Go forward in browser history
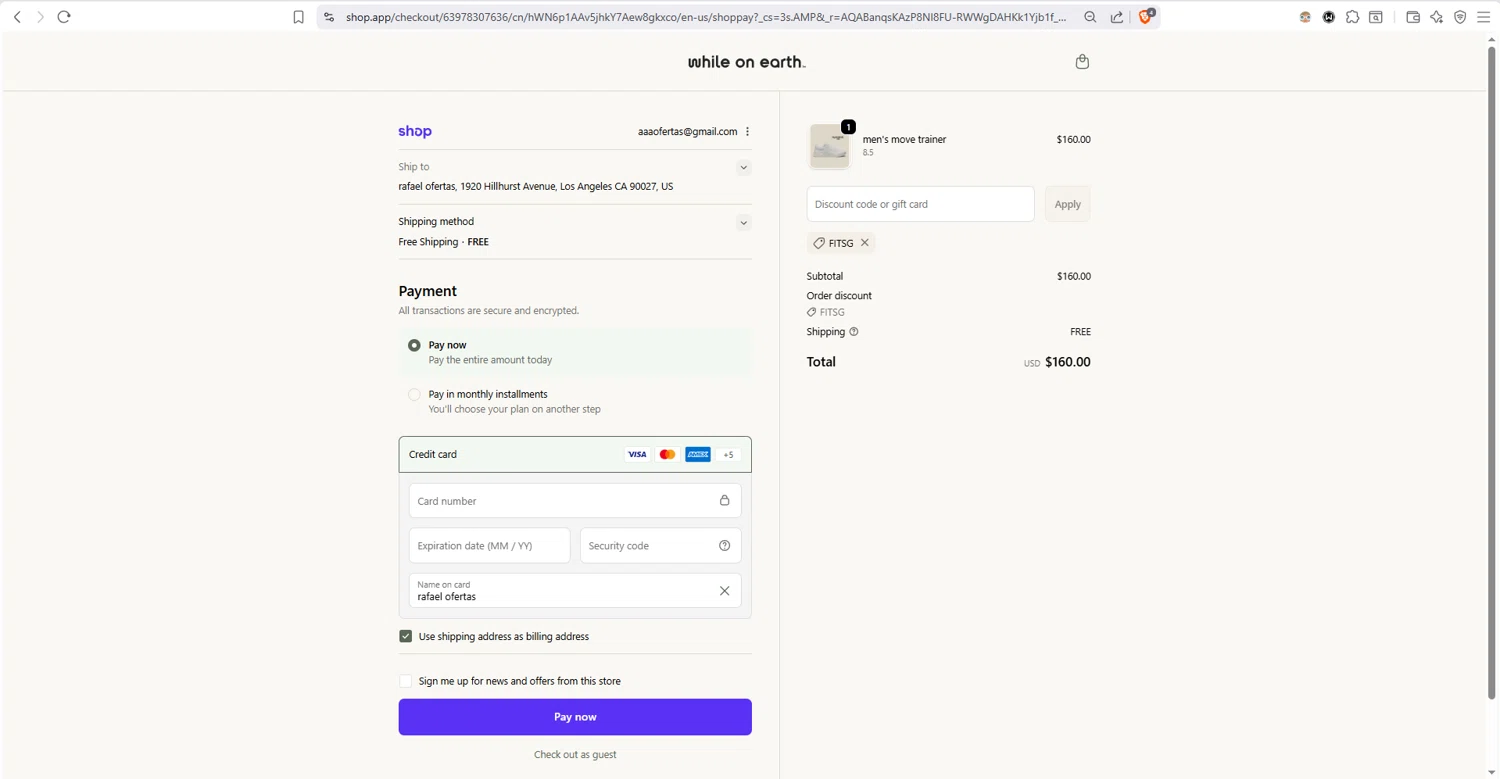 [x=40, y=17]
